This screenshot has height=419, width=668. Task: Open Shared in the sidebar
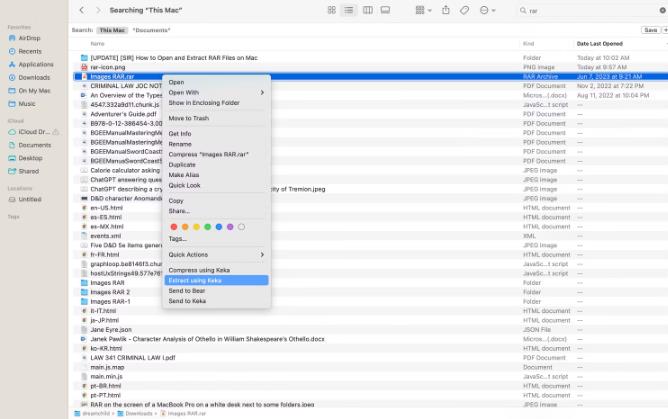pyautogui.click(x=29, y=171)
